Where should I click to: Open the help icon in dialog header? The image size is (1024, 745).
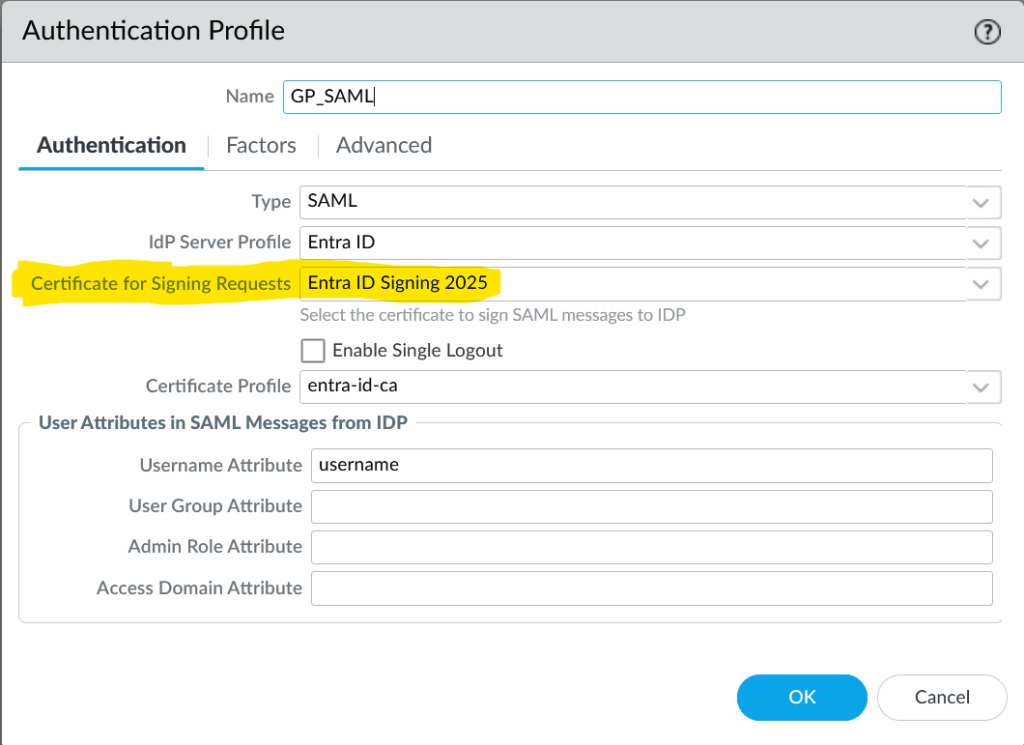(987, 32)
